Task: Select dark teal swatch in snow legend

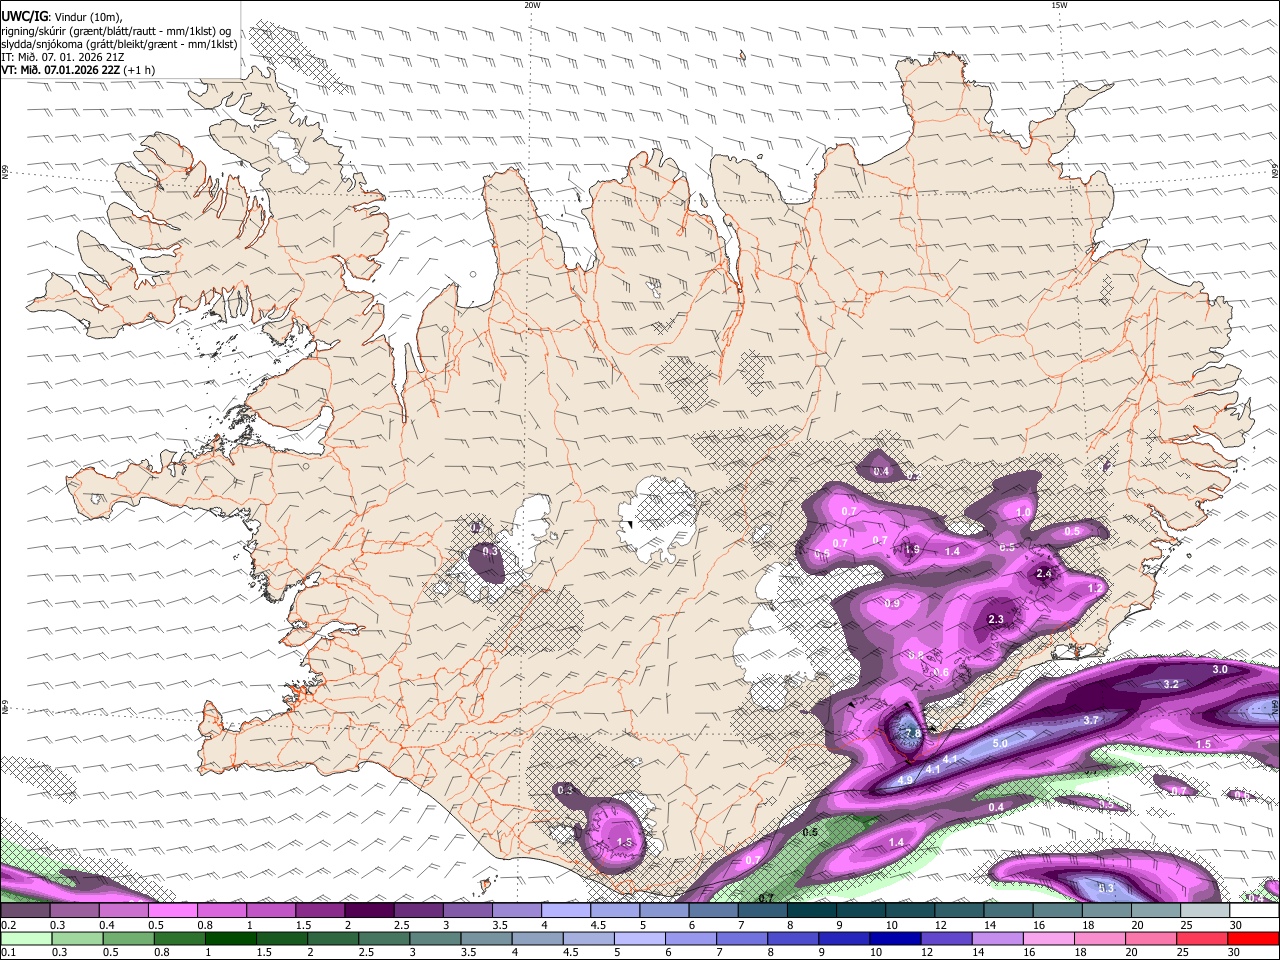Action: click(x=812, y=911)
